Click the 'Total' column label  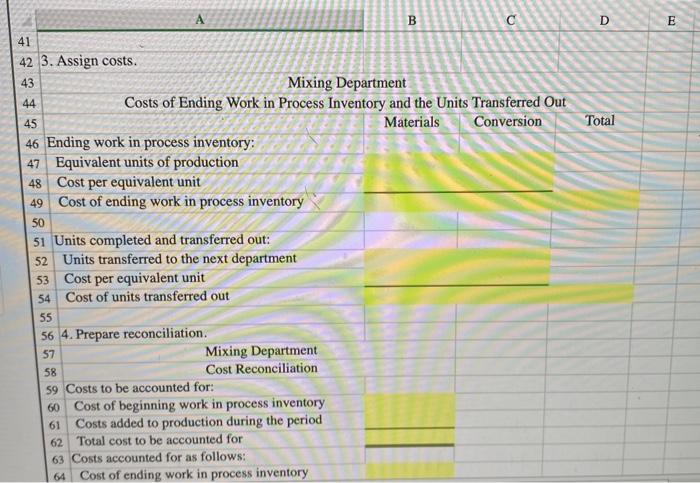[600, 121]
